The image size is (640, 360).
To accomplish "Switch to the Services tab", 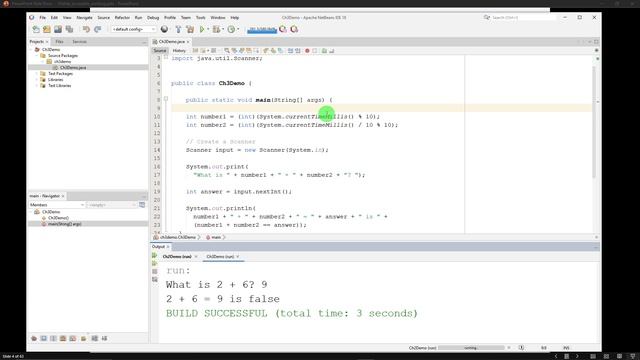I will pyautogui.click(x=79, y=42).
